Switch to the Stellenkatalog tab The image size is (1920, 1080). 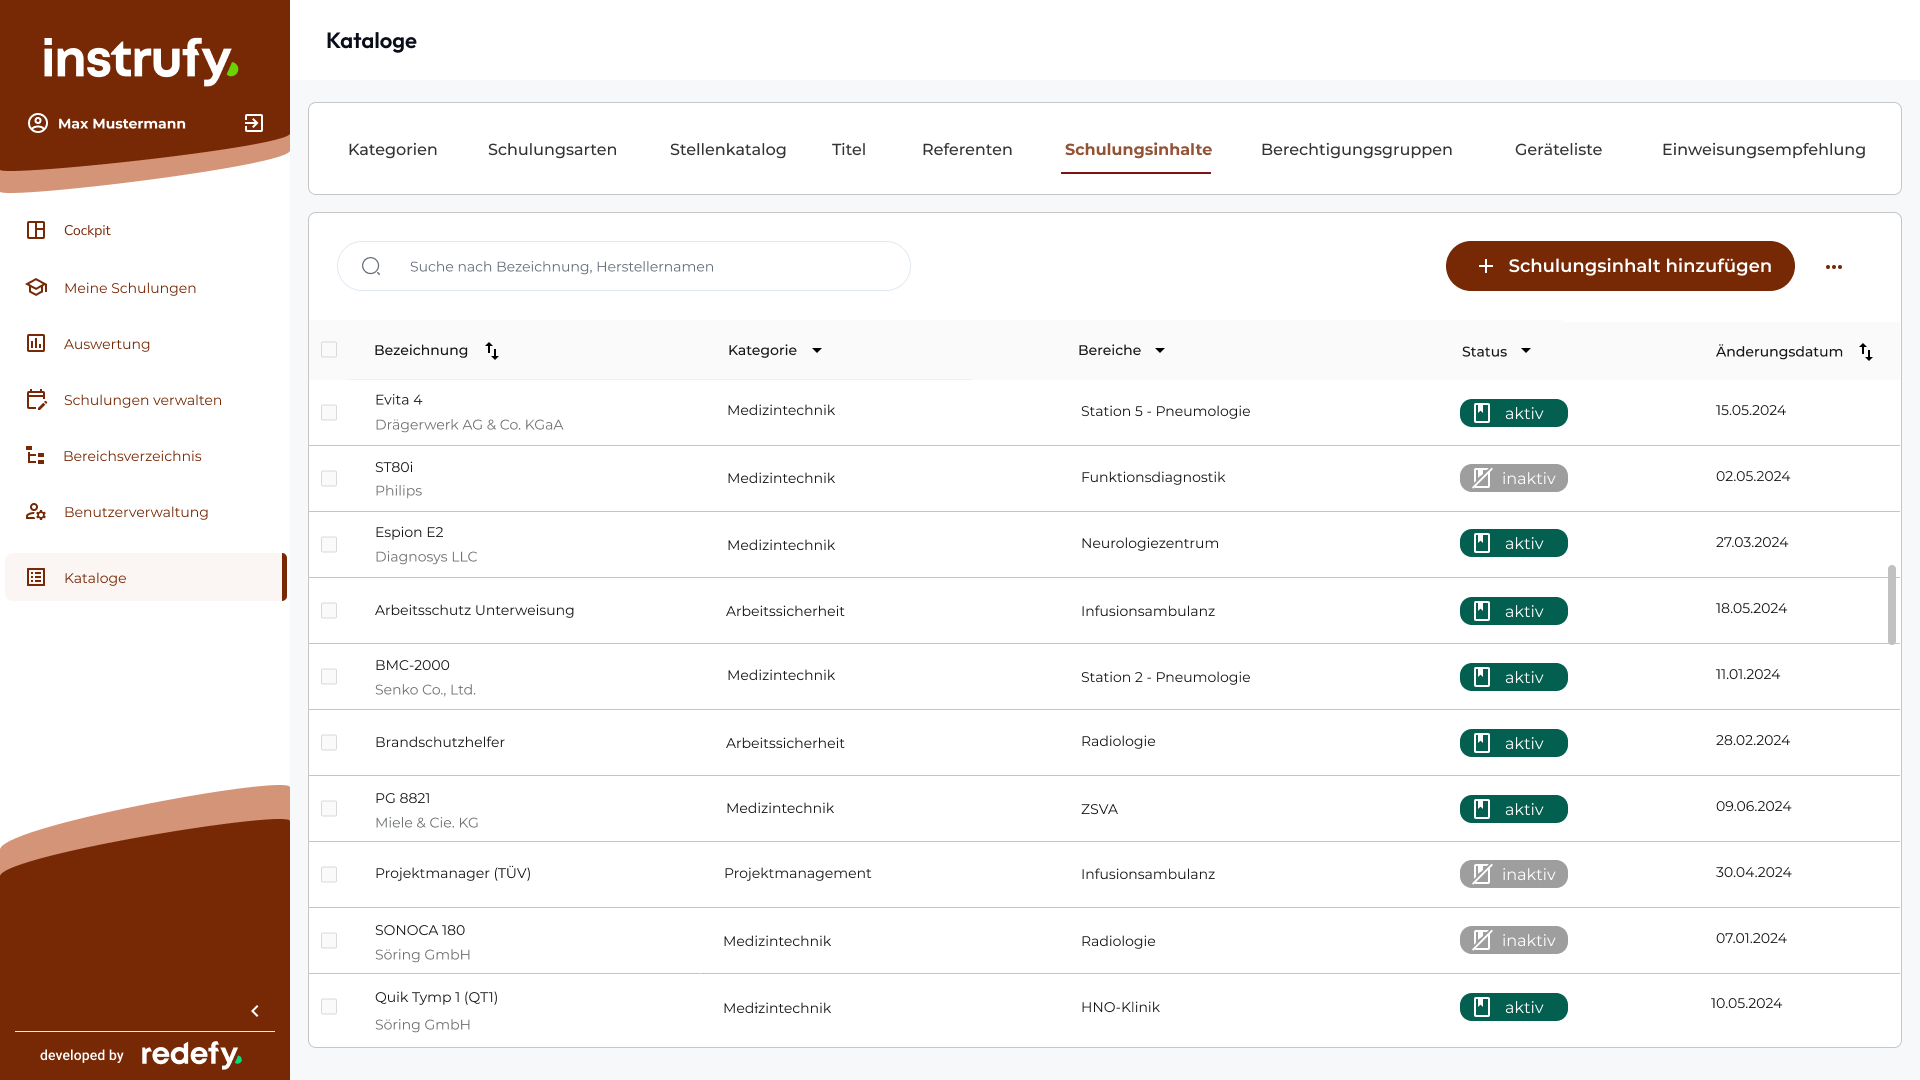(728, 149)
